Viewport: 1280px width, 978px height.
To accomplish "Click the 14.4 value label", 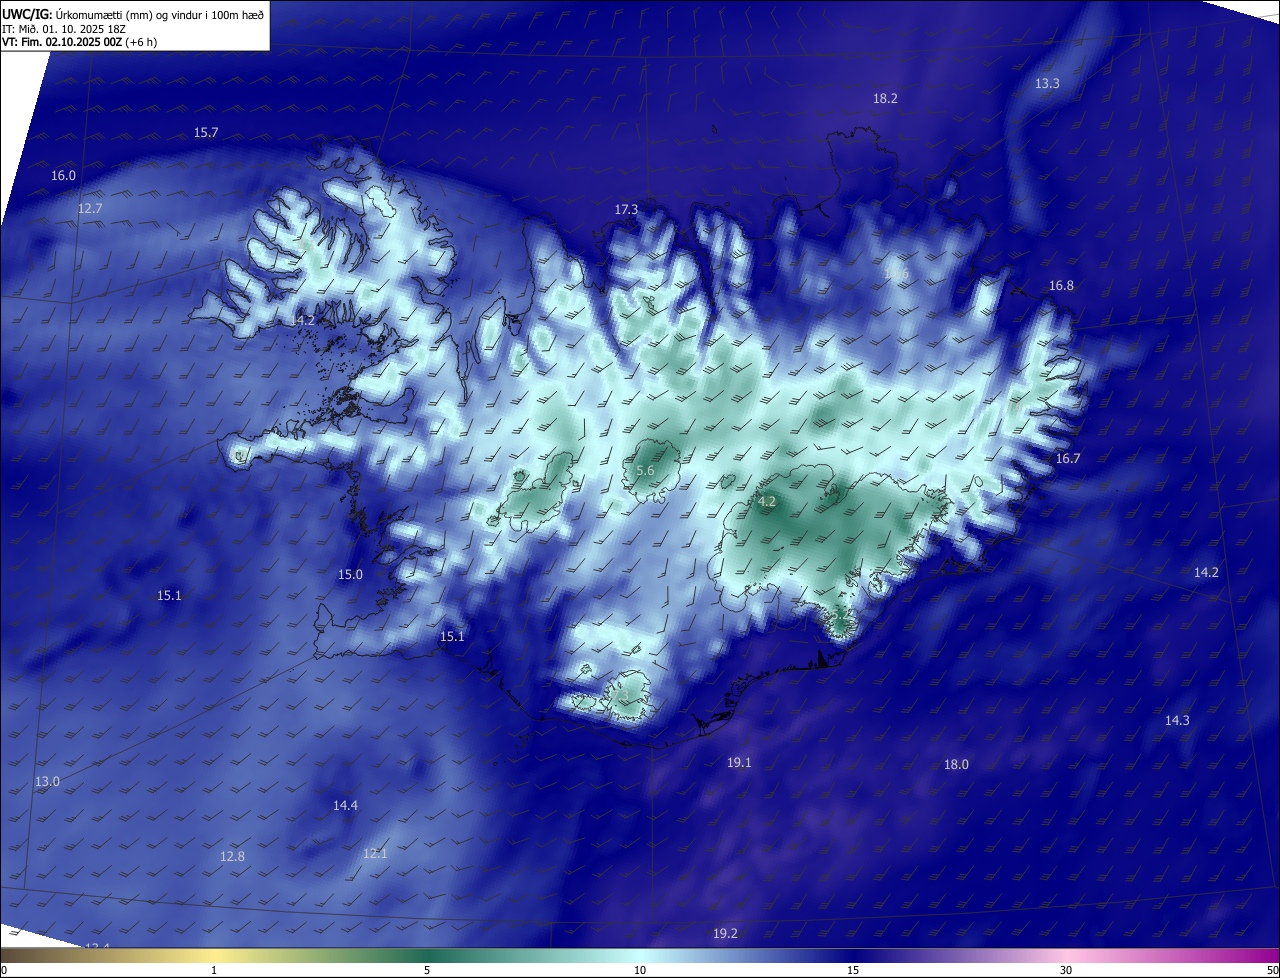I will [x=345, y=806].
